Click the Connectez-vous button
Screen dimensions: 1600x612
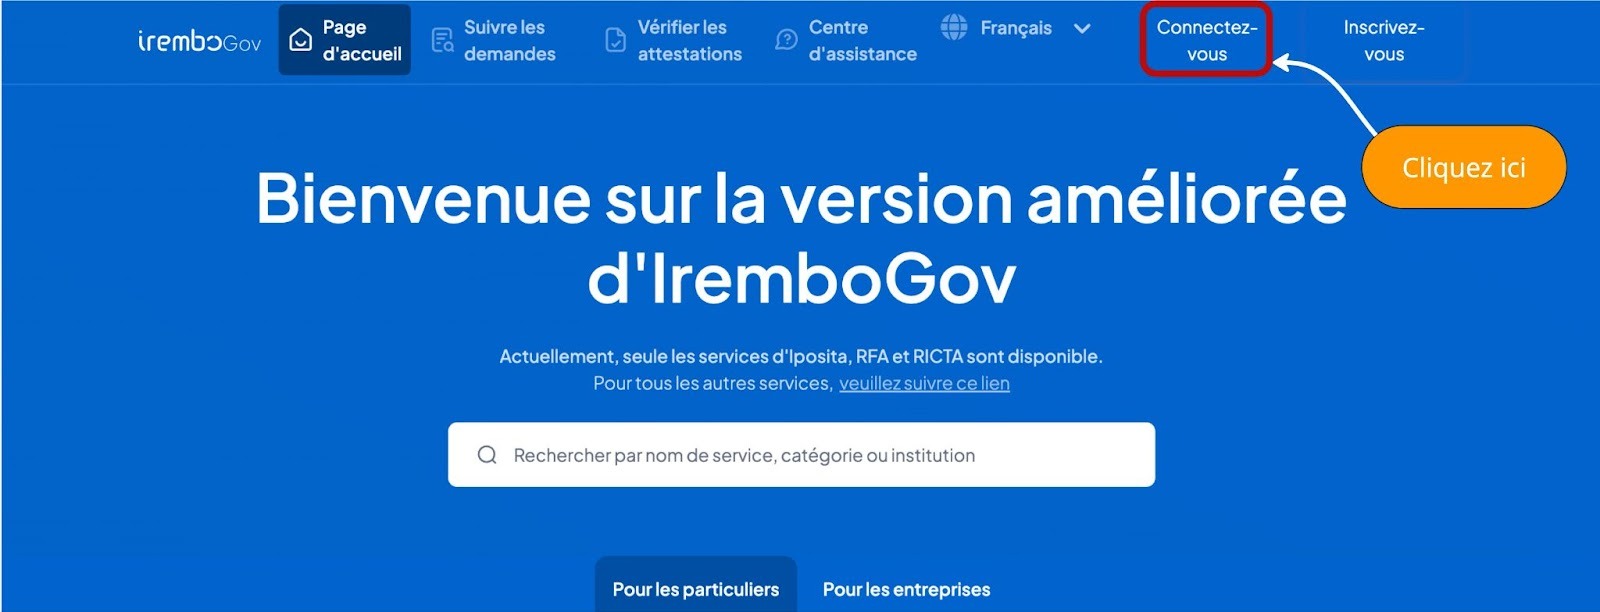click(1206, 40)
